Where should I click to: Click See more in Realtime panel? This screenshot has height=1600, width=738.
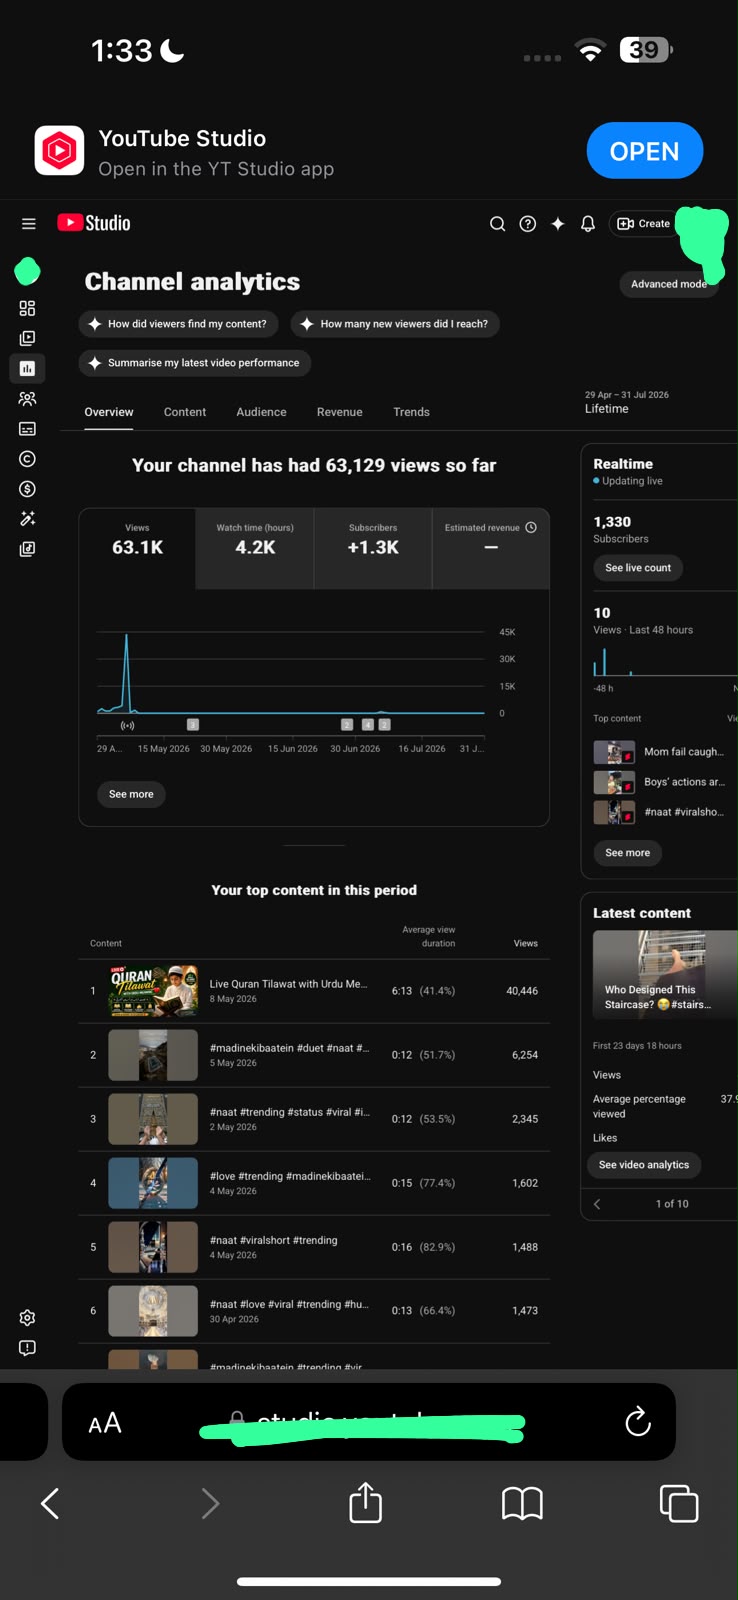627,853
